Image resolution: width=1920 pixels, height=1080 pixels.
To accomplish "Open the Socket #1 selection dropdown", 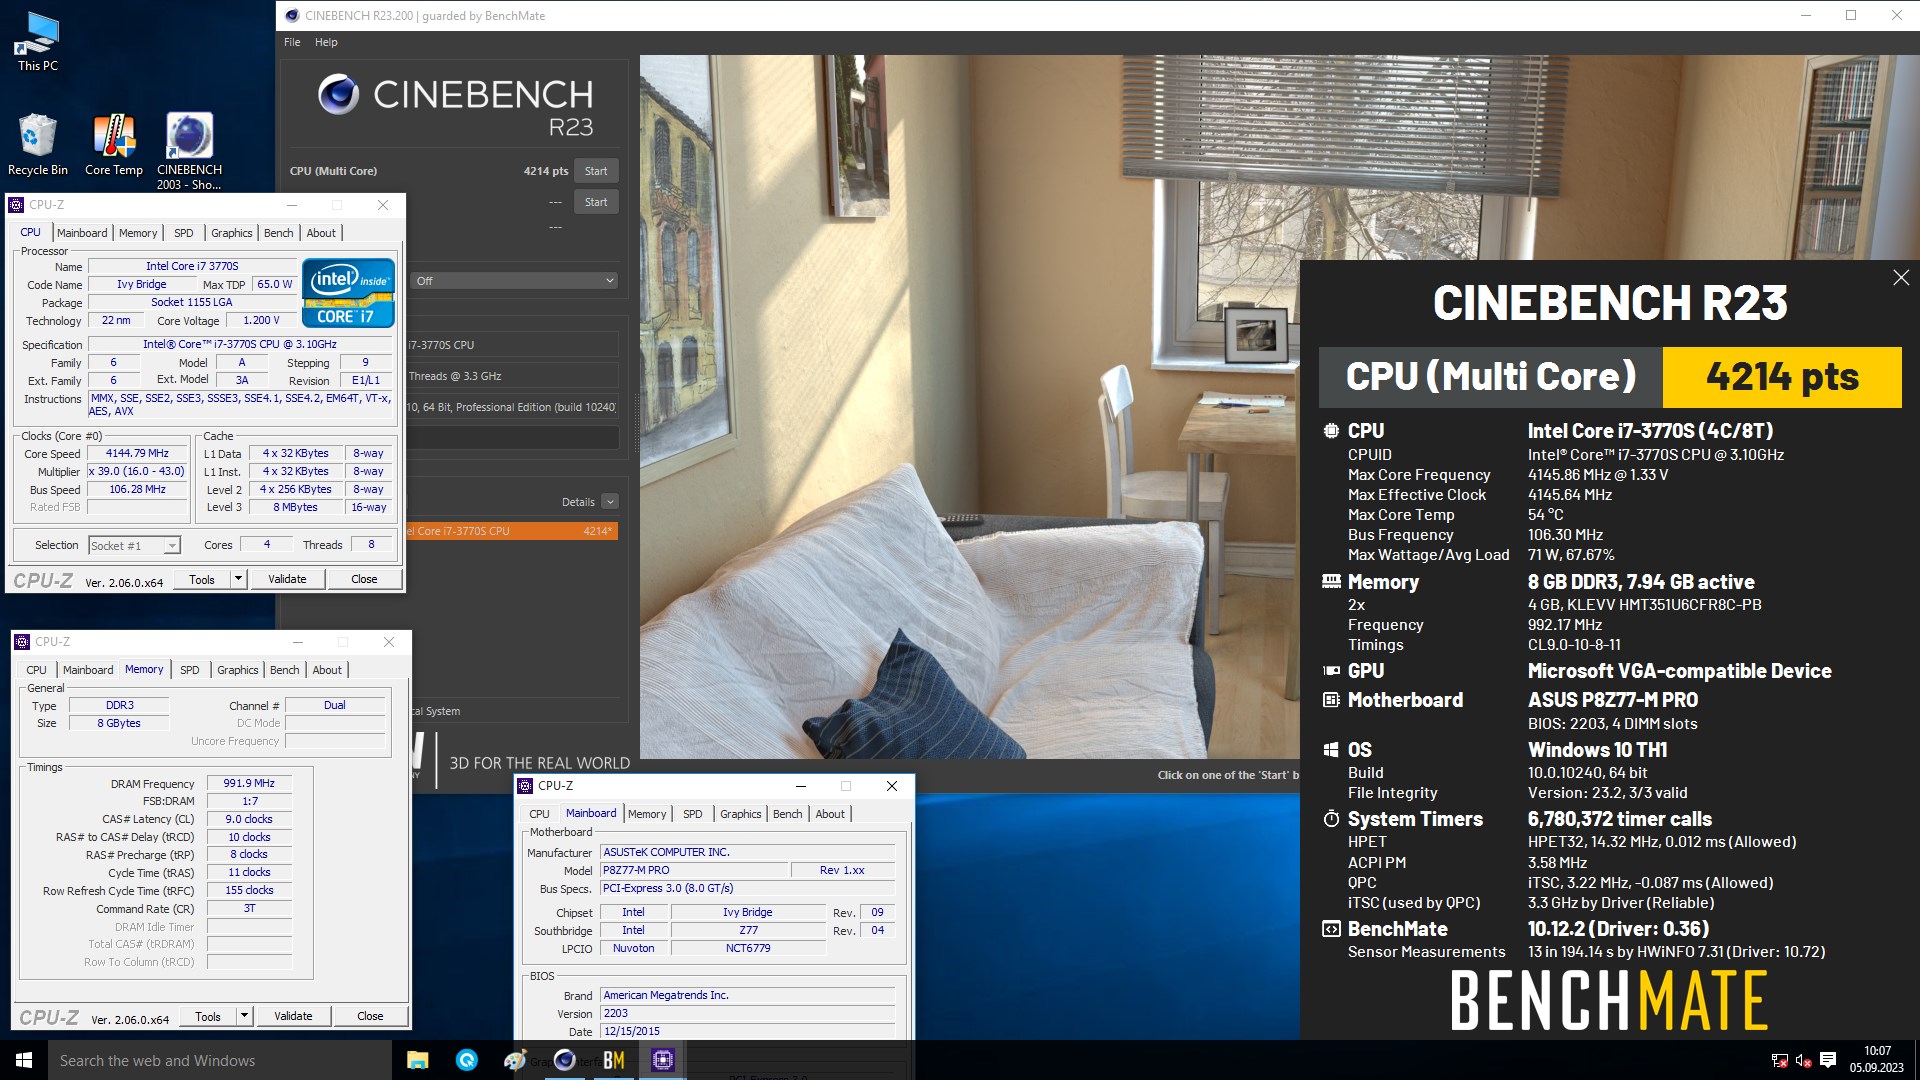I will coord(134,546).
